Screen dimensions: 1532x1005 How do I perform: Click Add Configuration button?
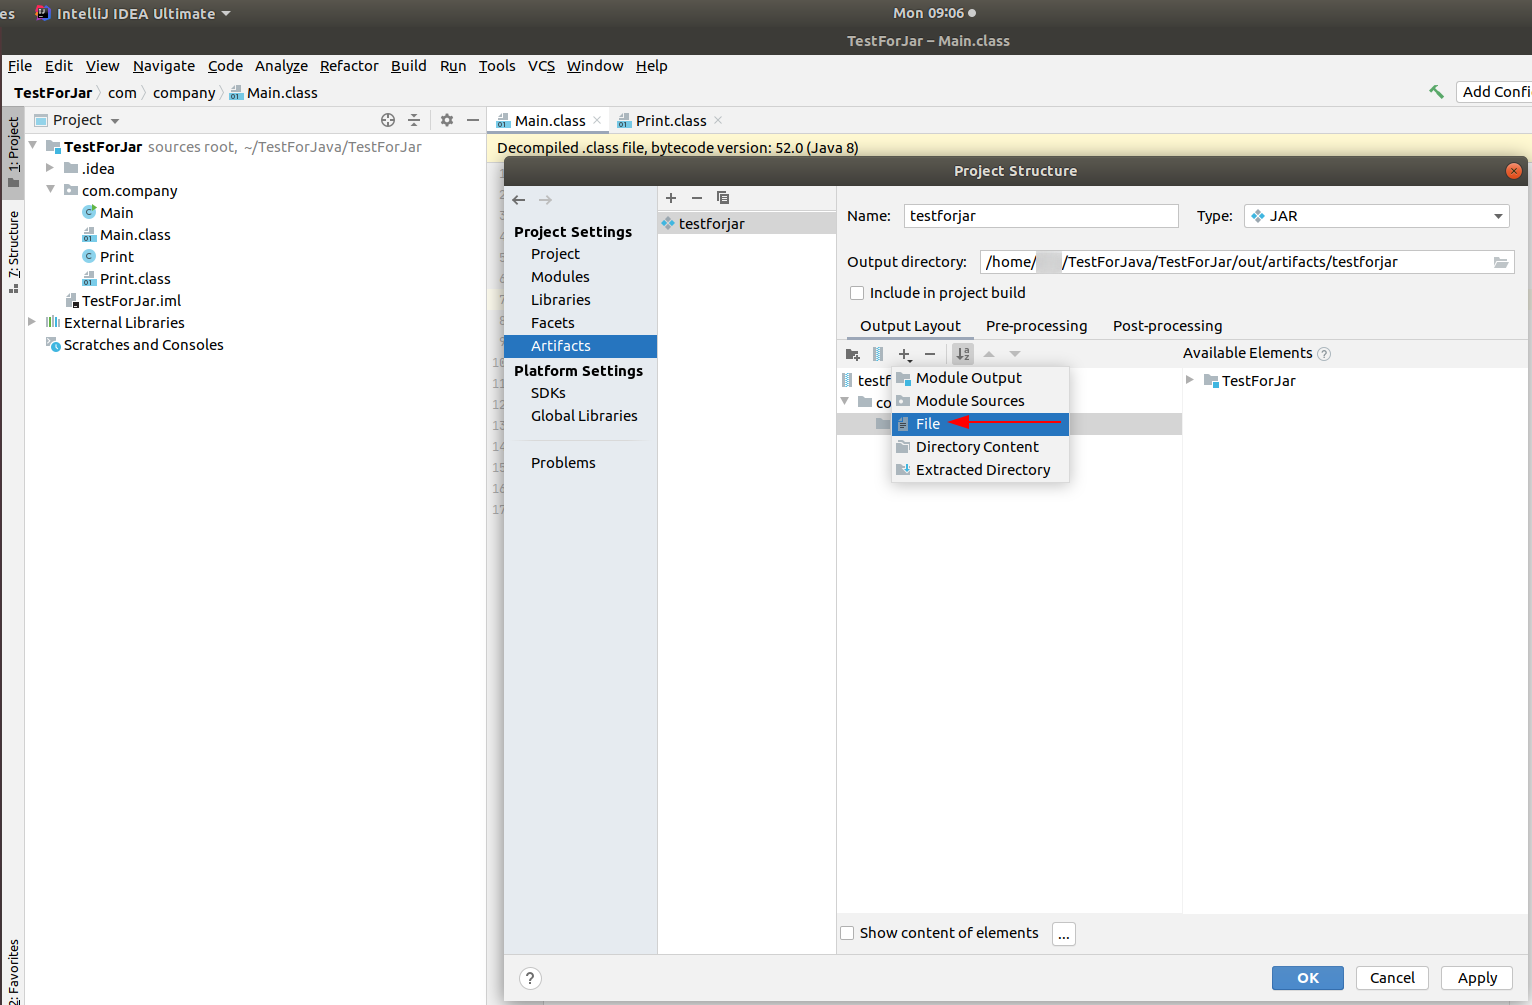(1494, 92)
